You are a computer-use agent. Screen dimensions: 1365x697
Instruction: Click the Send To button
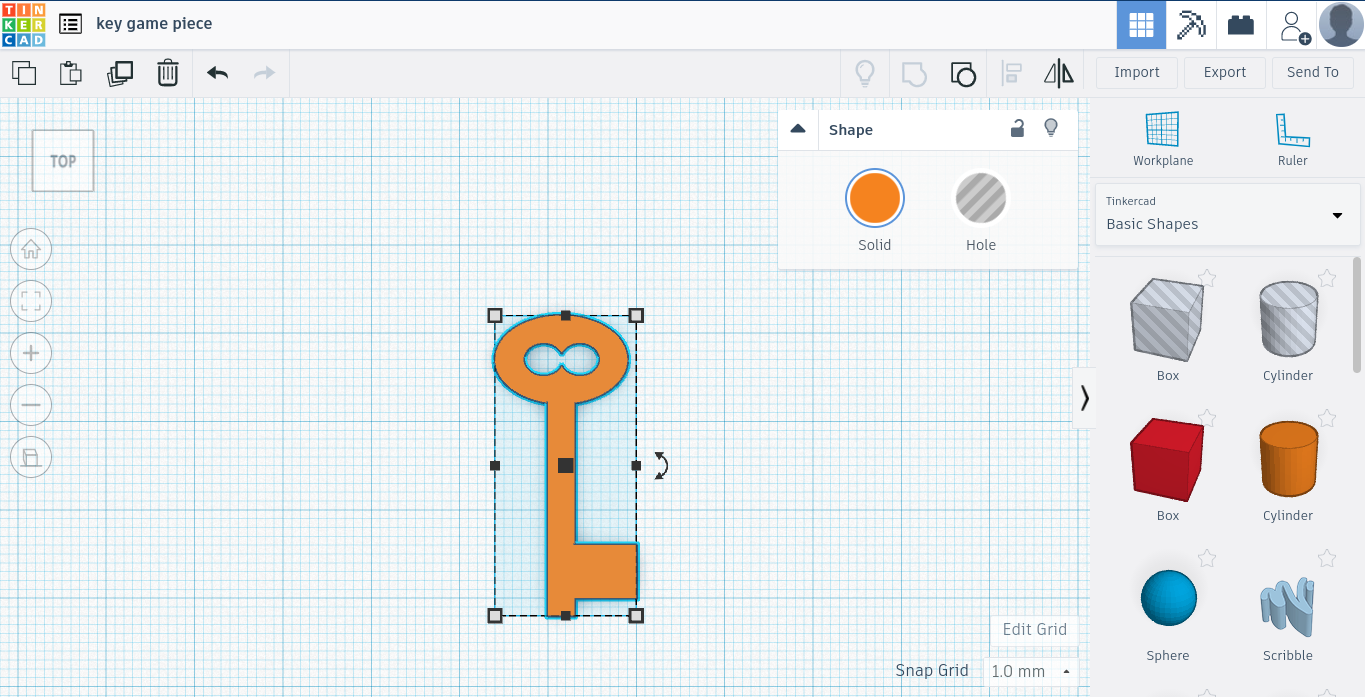tap(1313, 72)
